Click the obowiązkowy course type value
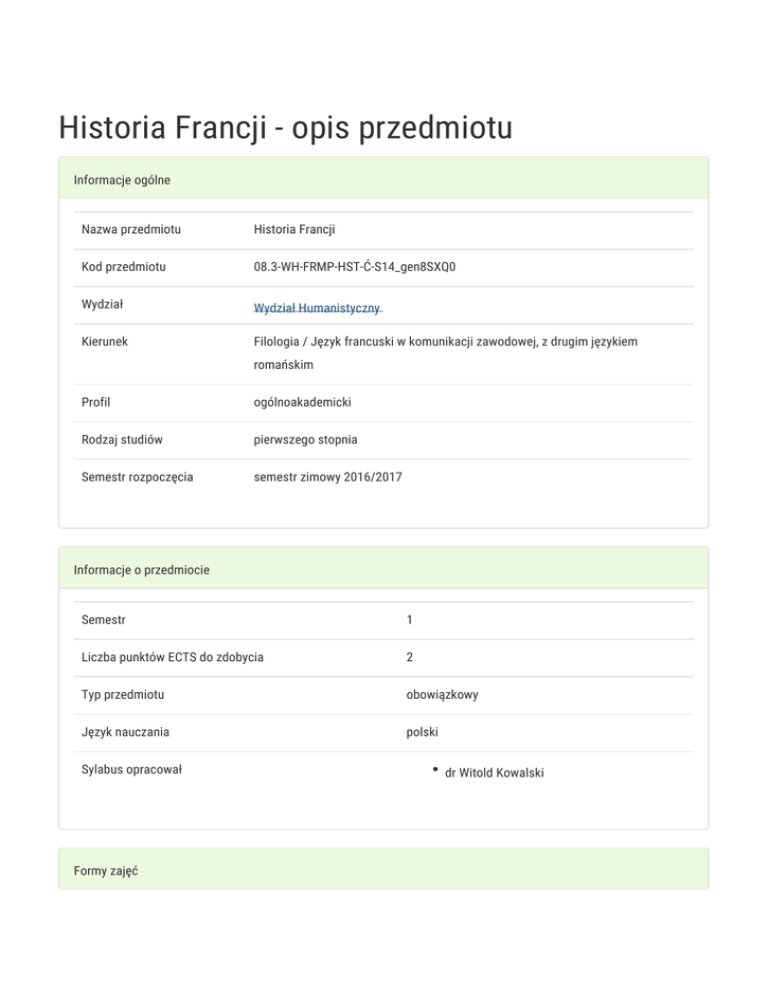The height and width of the screenshot is (994, 768). (442, 694)
